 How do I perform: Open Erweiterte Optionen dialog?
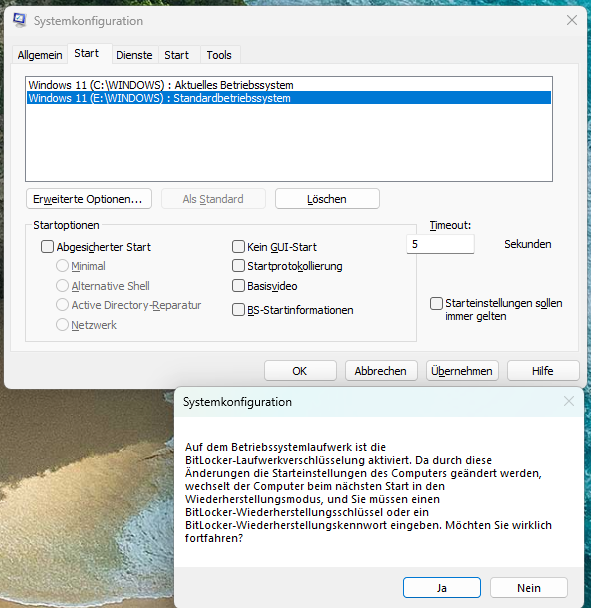pos(89,199)
